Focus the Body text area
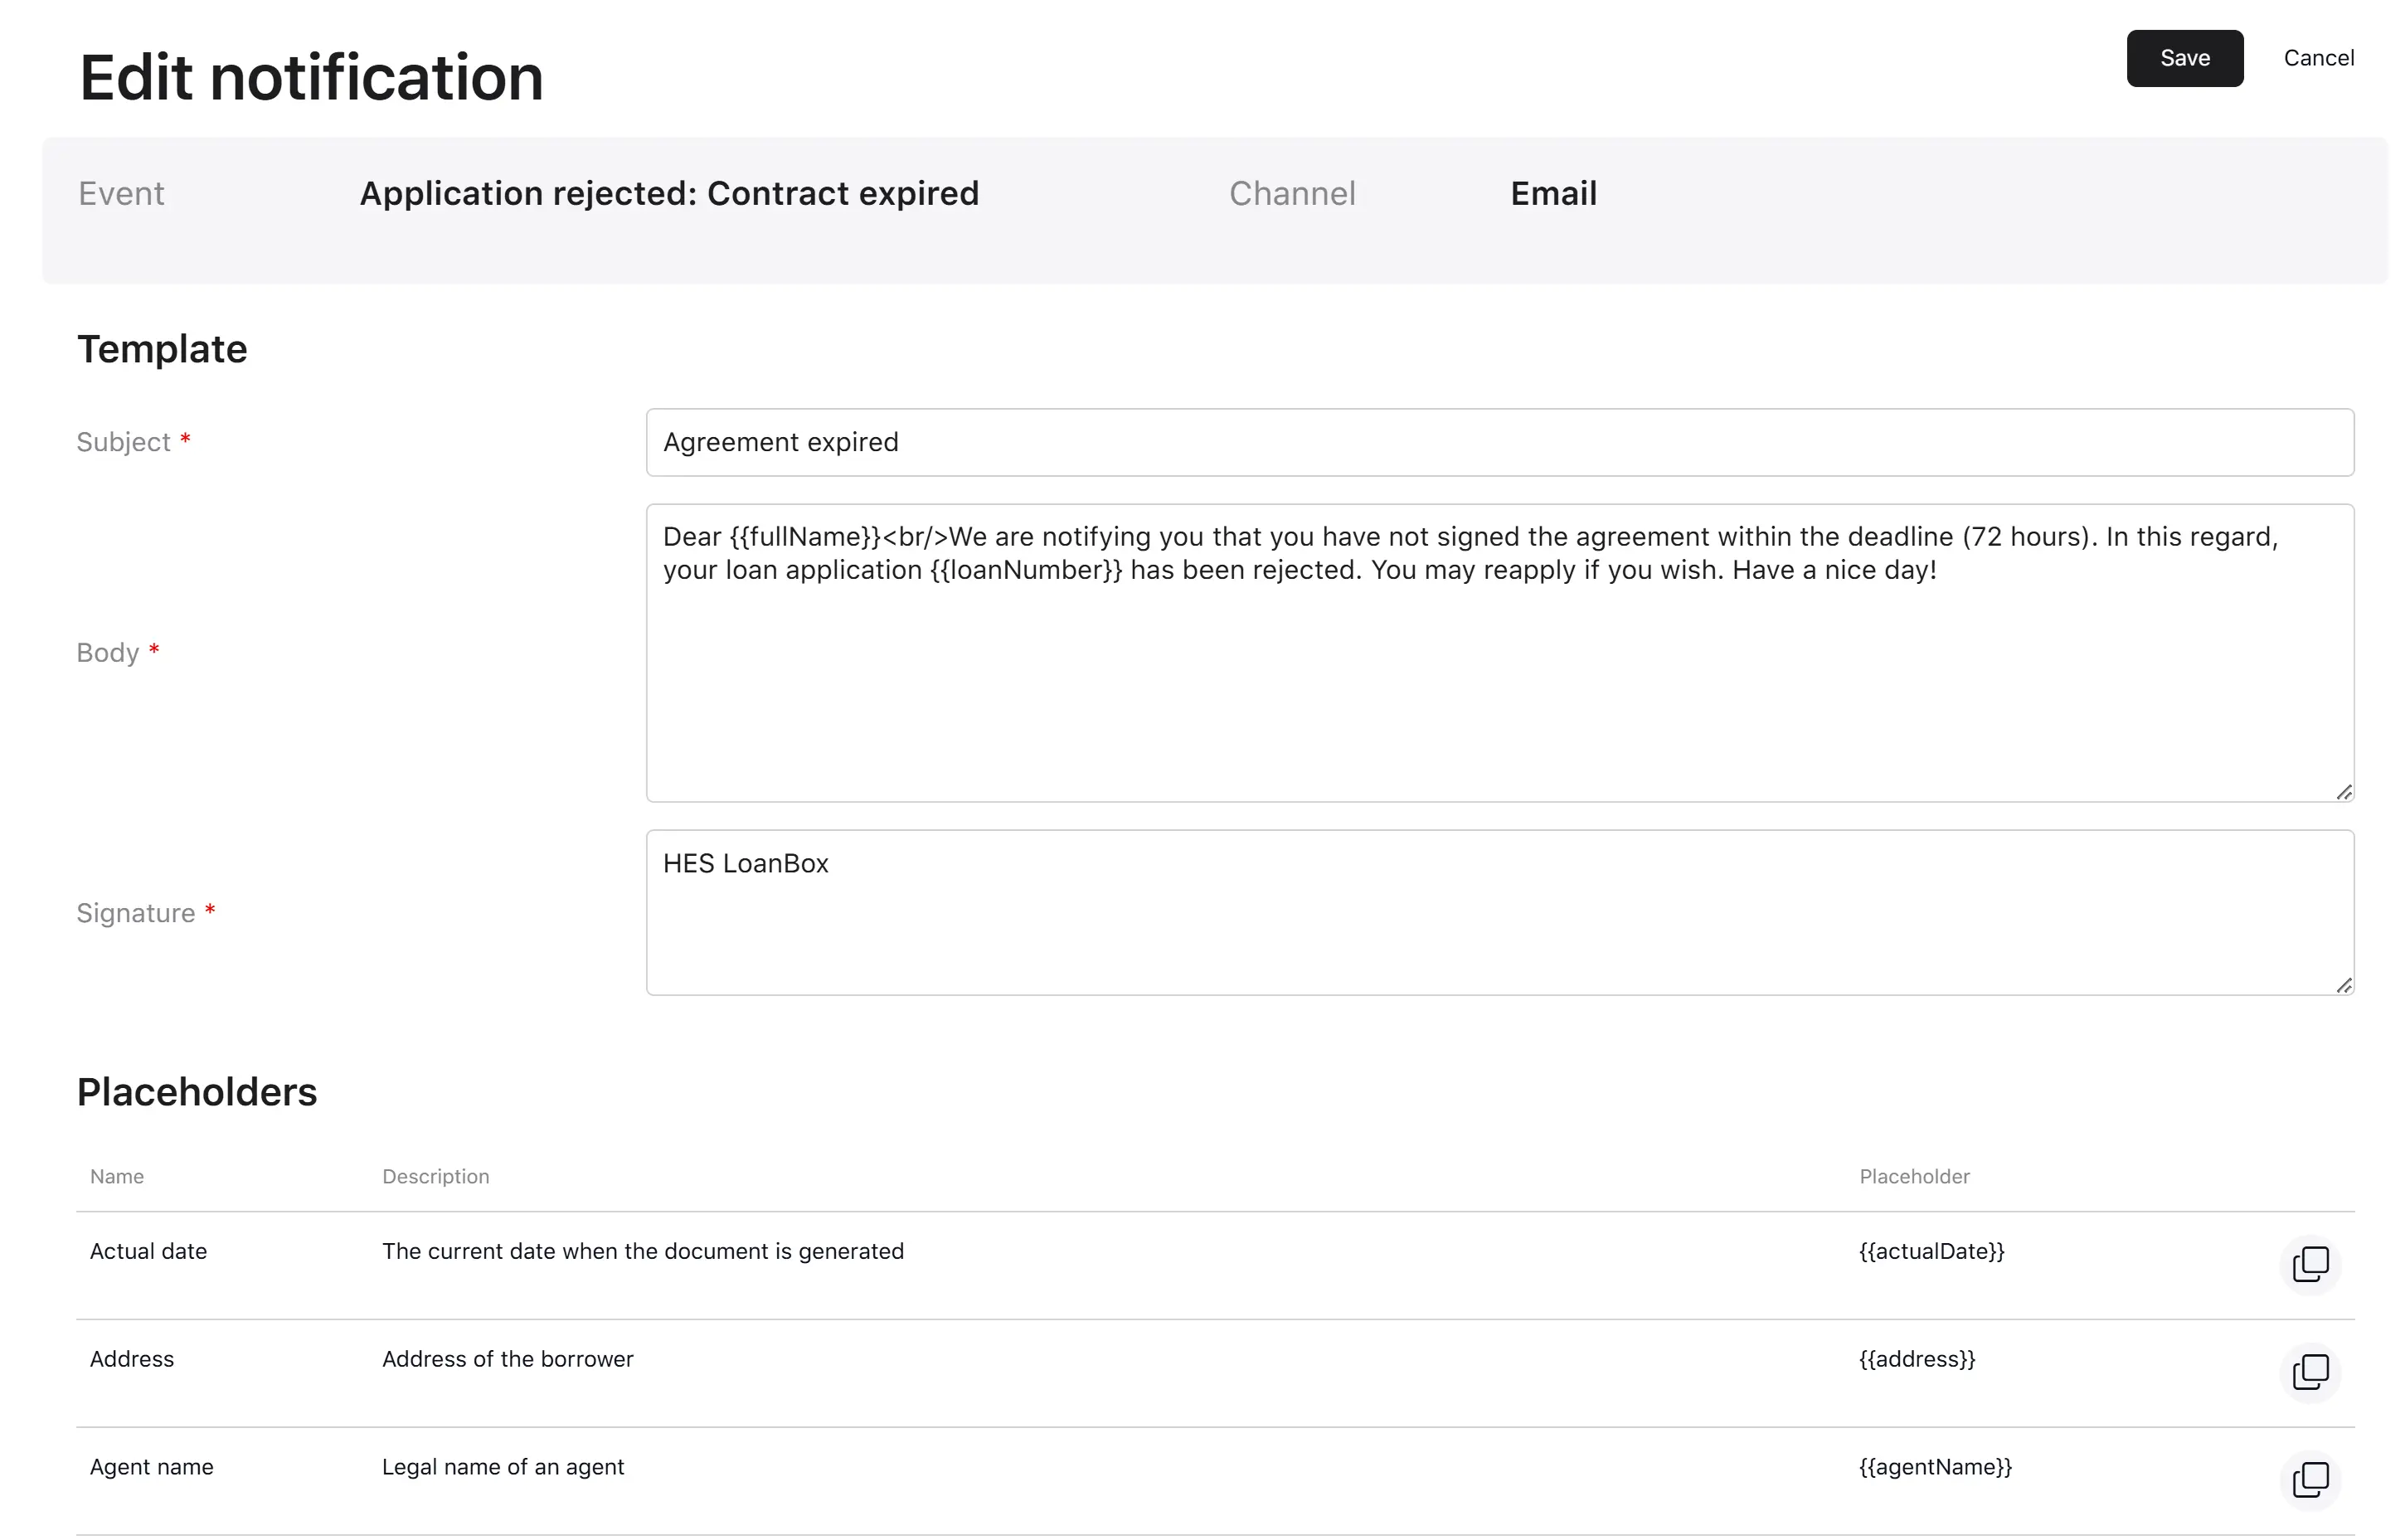 [x=1499, y=653]
